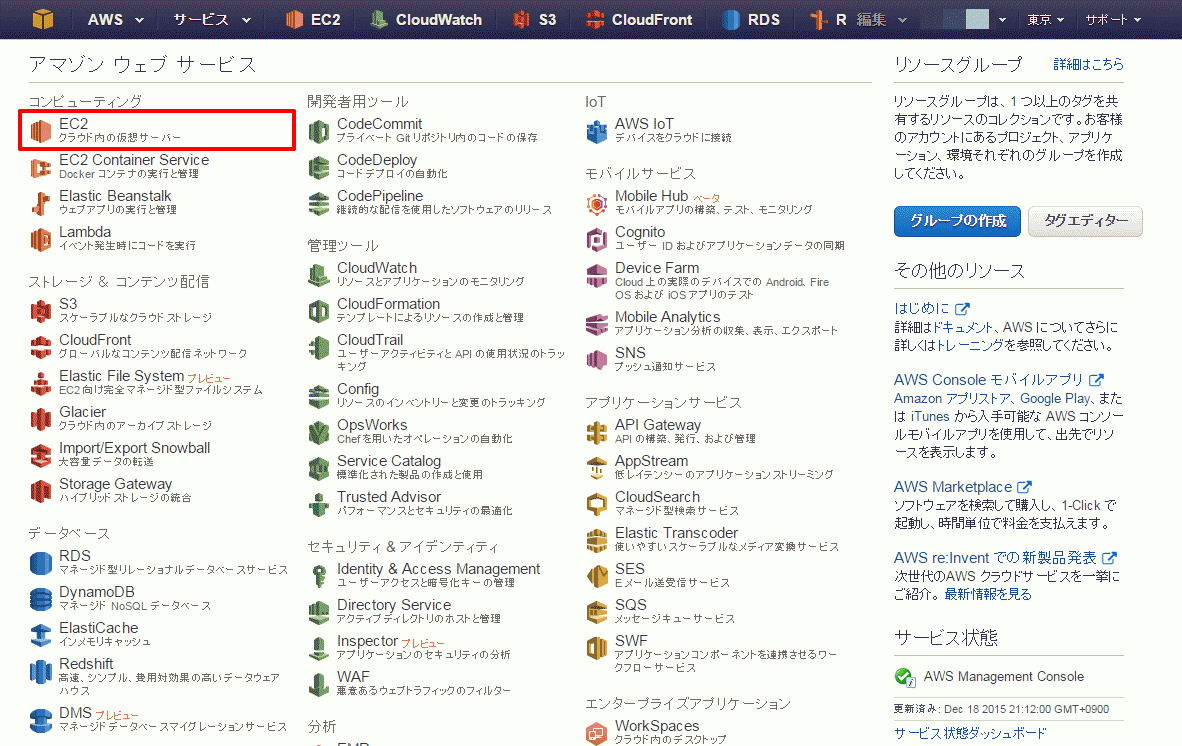
Task: Open the AWS IoT icon
Action: coord(597,131)
